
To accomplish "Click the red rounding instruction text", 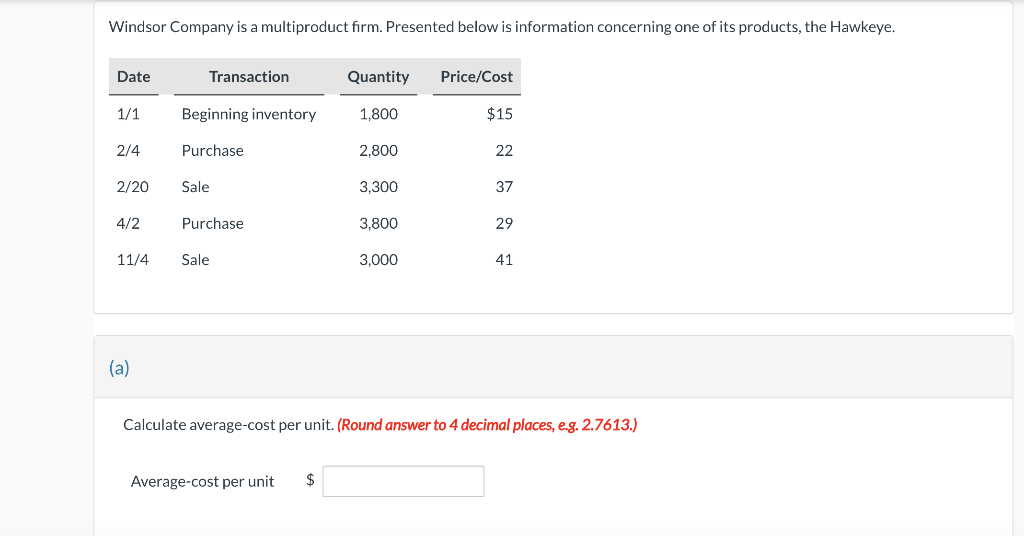I will pos(487,425).
